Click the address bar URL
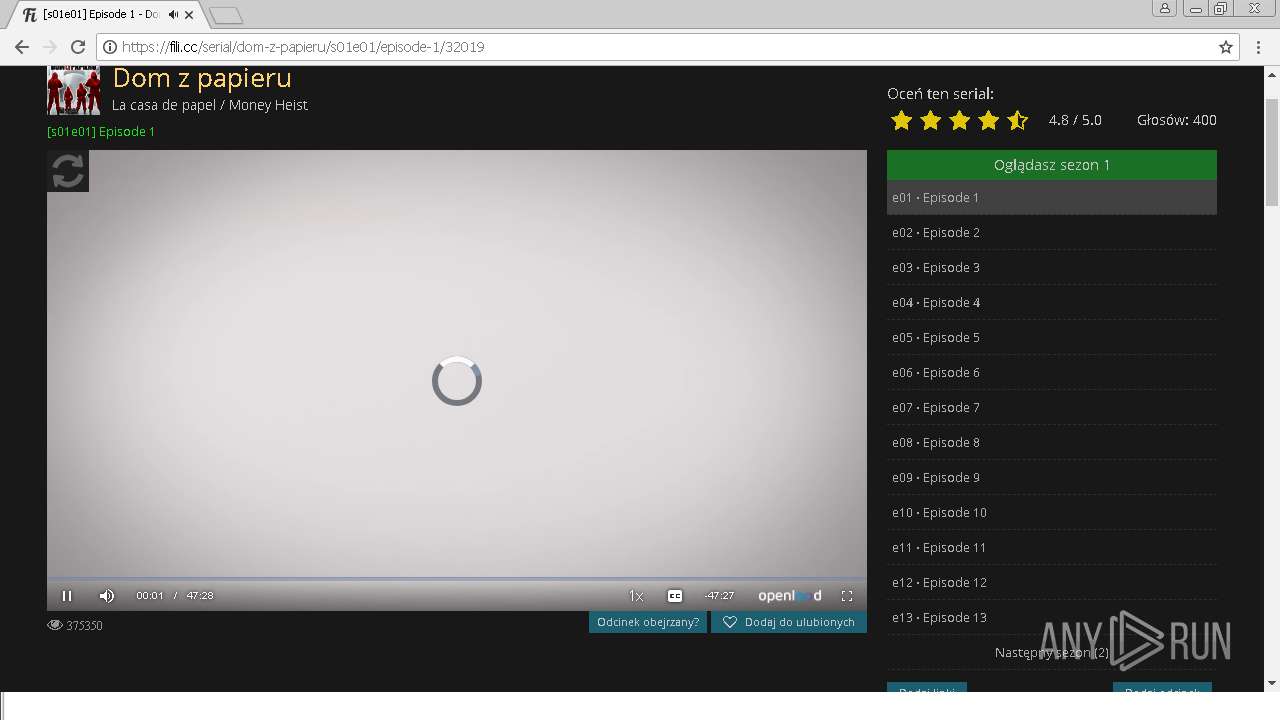 (x=303, y=47)
